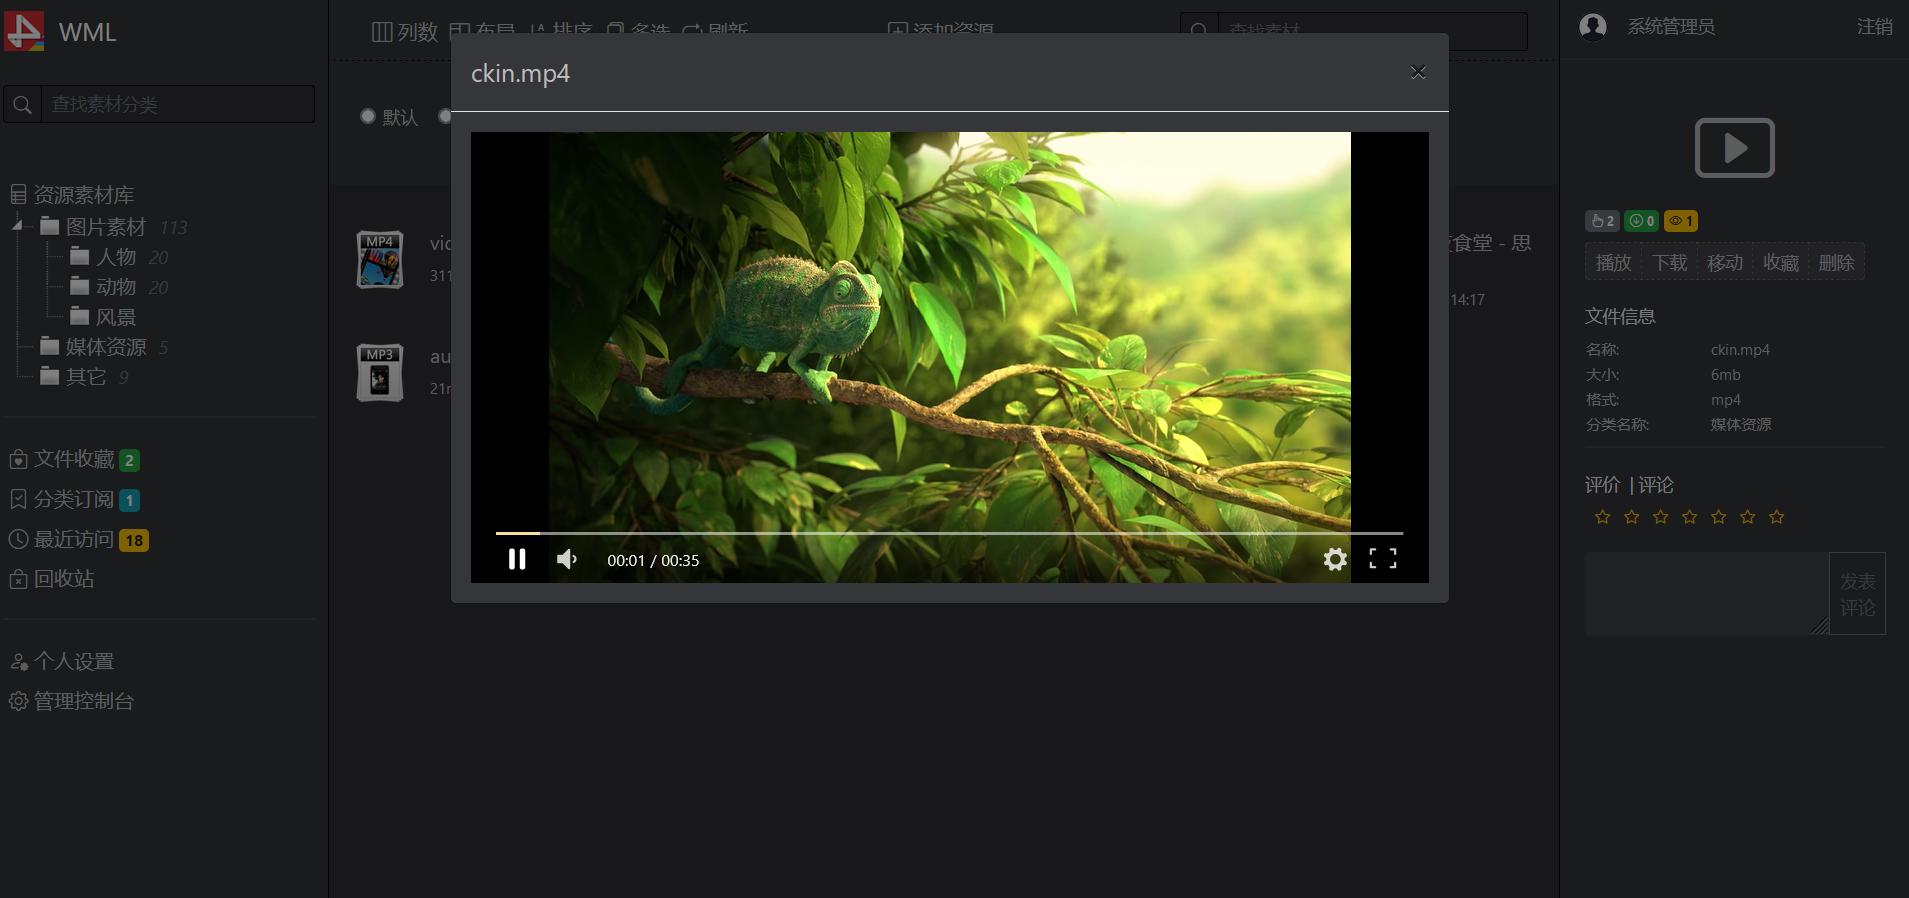Switch to the 评论 tab

(1656, 485)
